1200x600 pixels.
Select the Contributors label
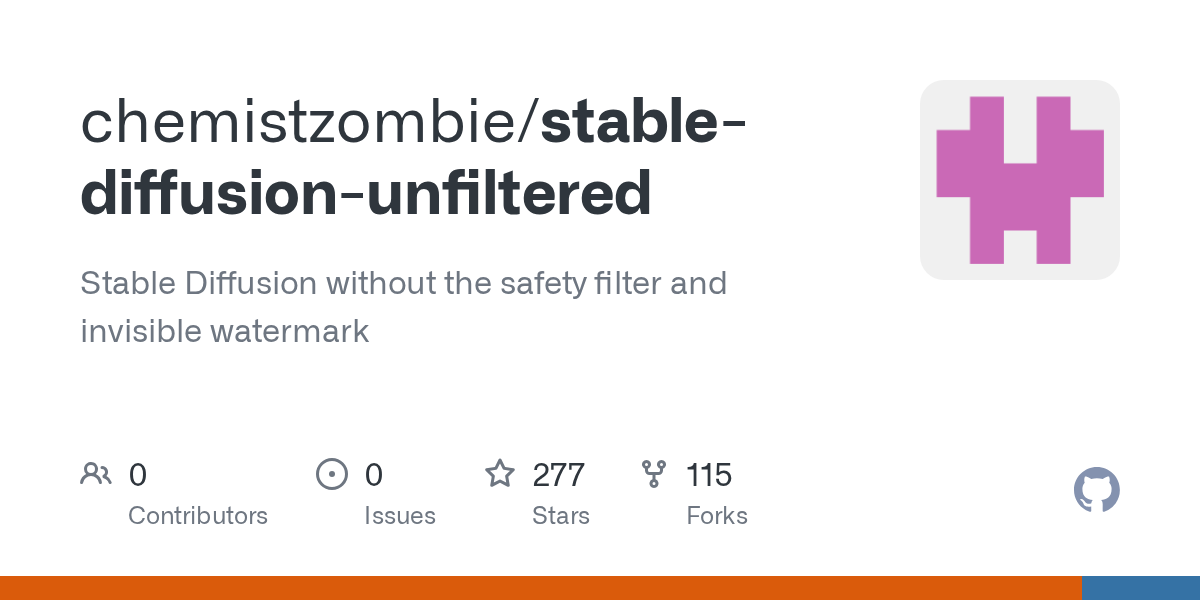[198, 516]
